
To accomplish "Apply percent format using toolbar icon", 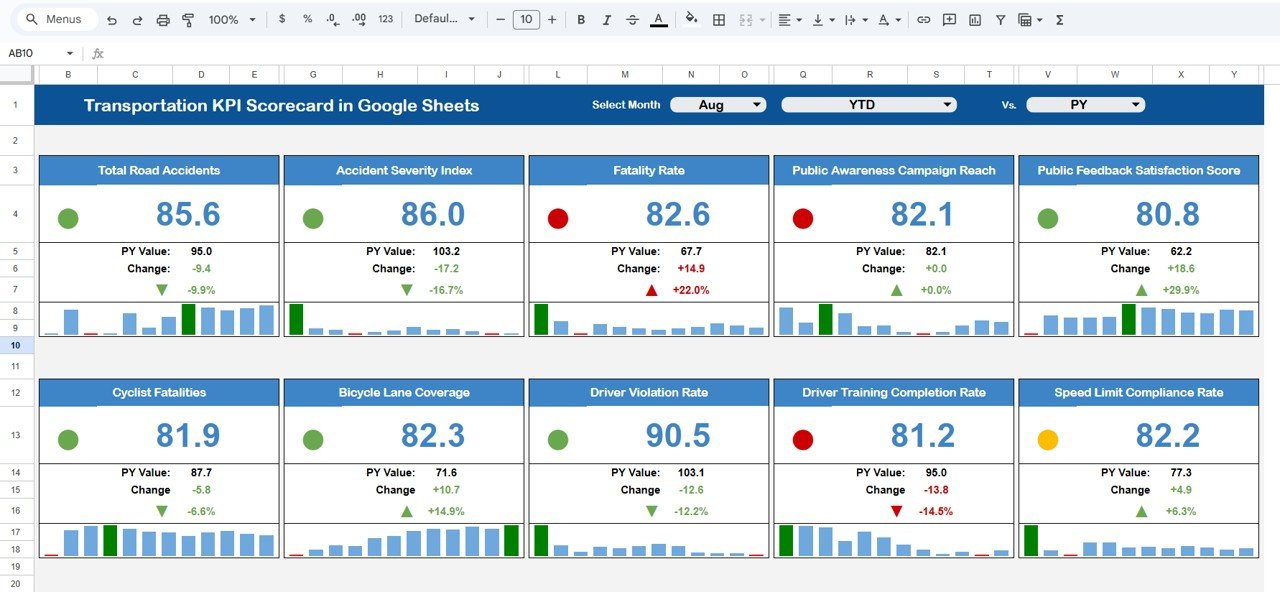I will click(x=307, y=19).
